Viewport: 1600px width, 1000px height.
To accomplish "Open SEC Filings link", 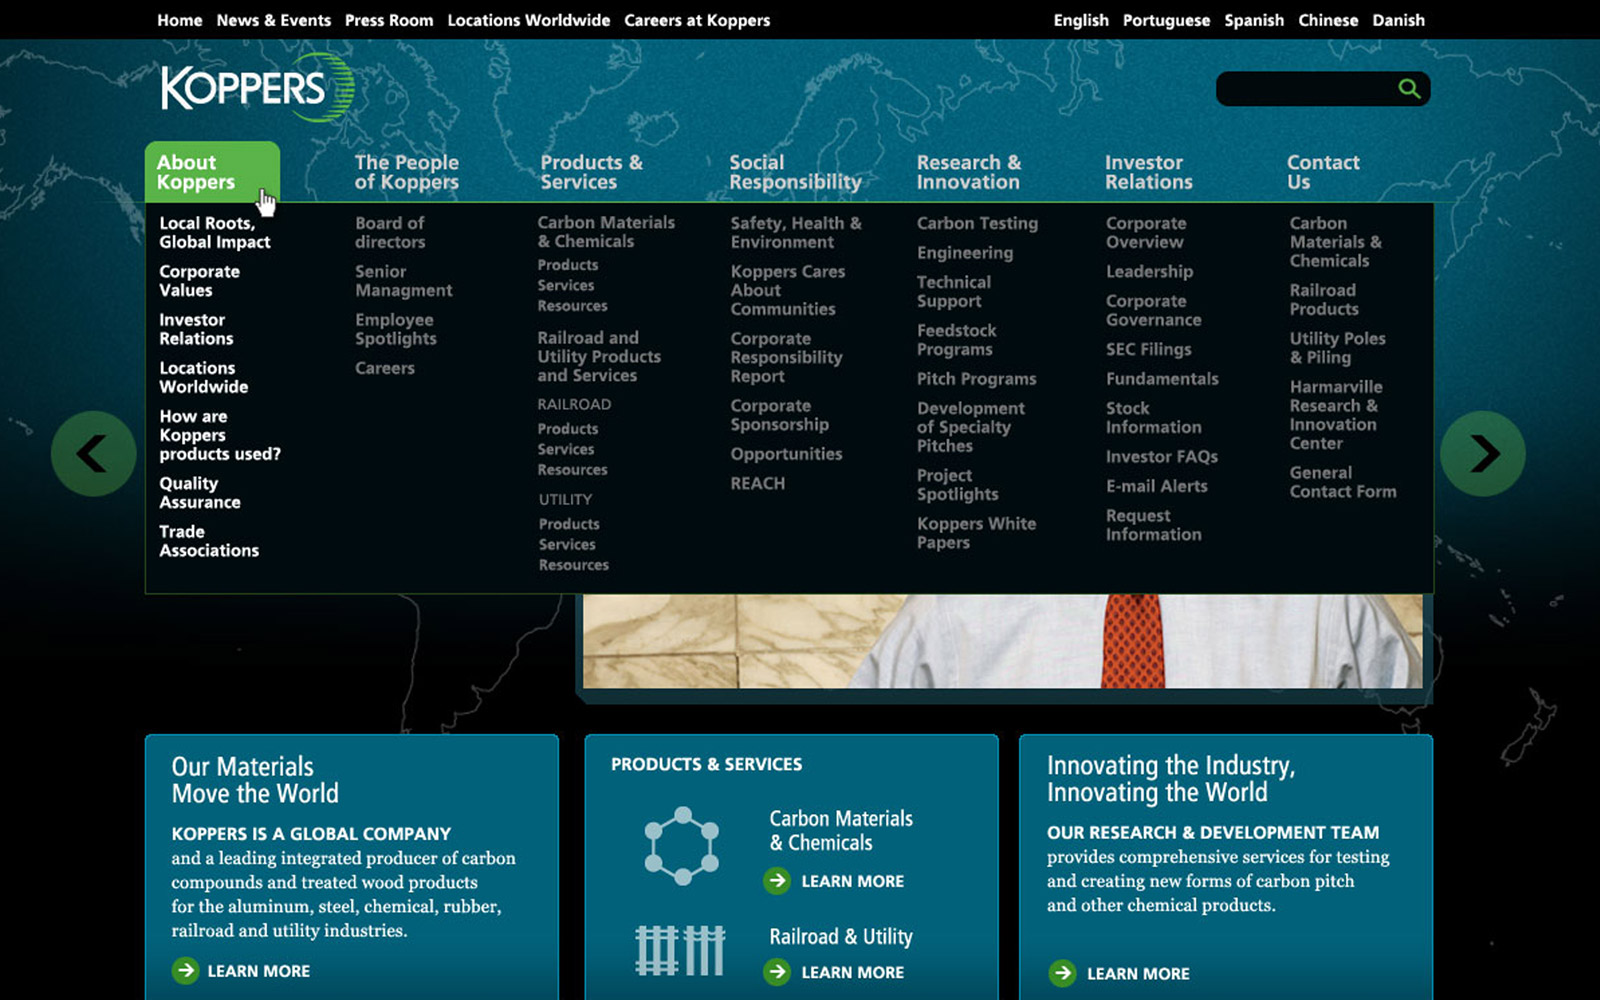I will pyautogui.click(x=1148, y=349).
